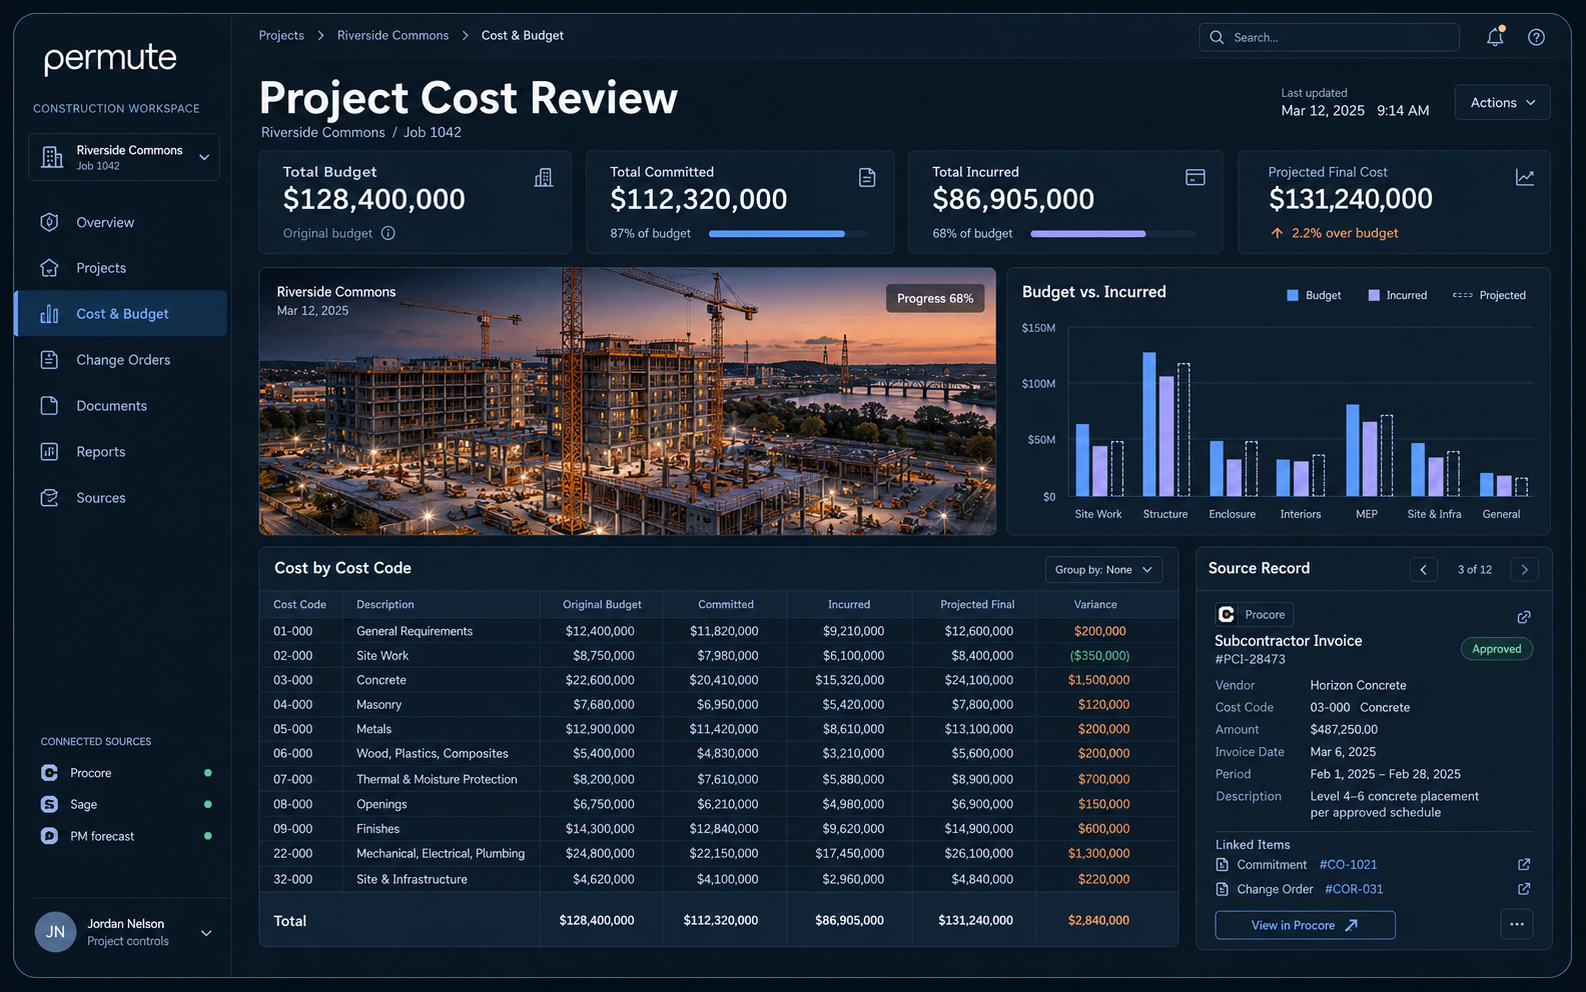Open the Change Orders page in sidebar
The height and width of the screenshot is (992, 1586).
coord(121,360)
